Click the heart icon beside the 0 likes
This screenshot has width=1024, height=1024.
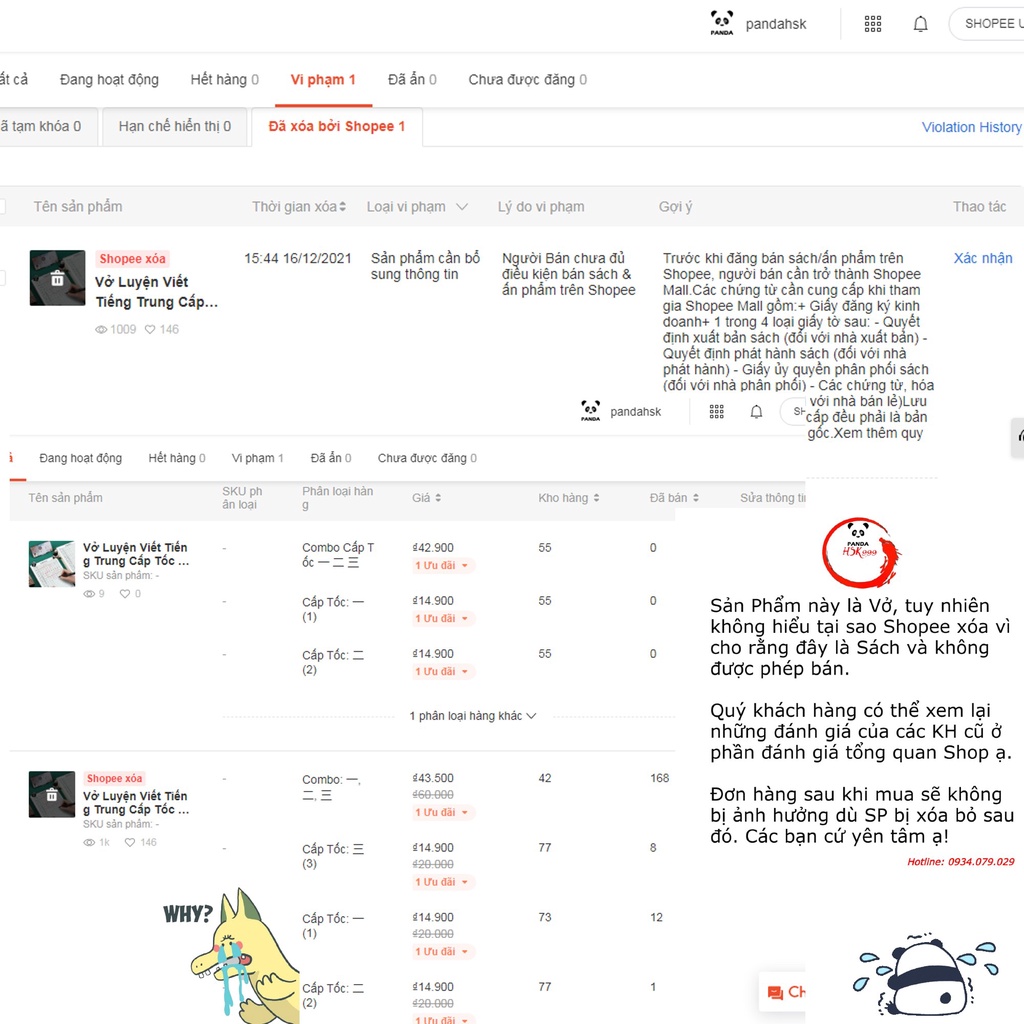pyautogui.click(x=125, y=594)
